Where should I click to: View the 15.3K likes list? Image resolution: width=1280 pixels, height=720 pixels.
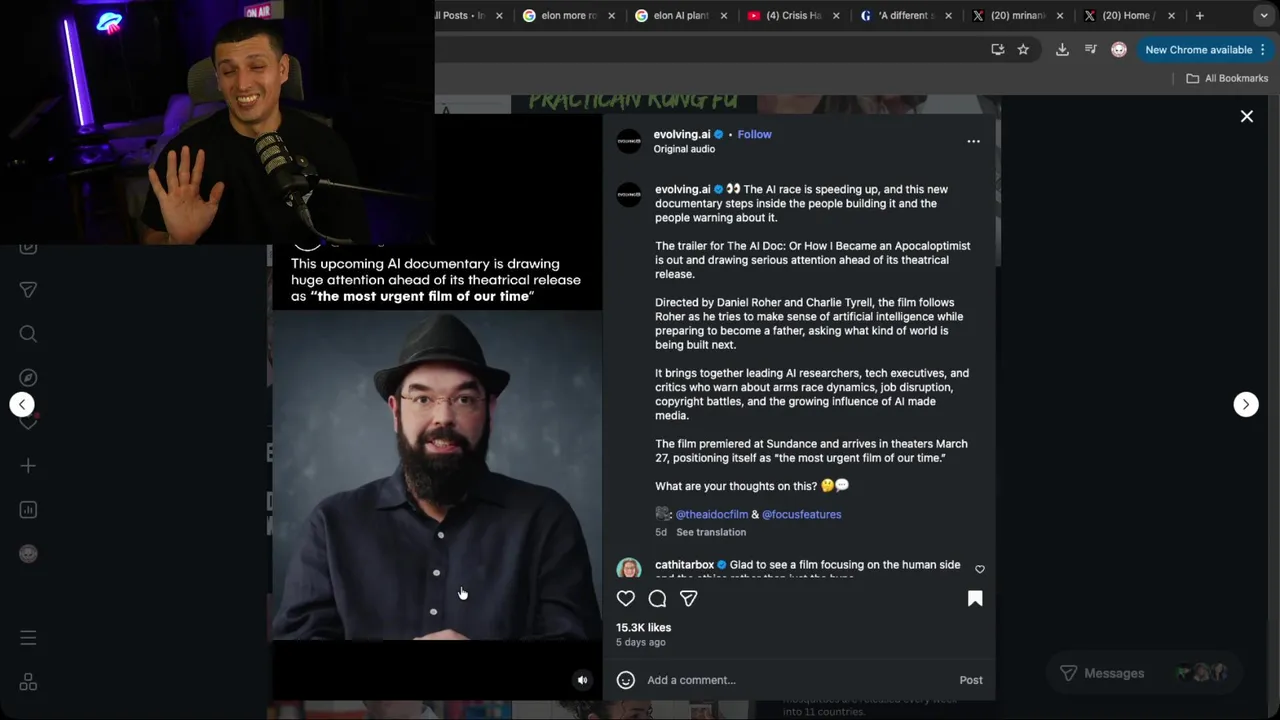[643, 628]
